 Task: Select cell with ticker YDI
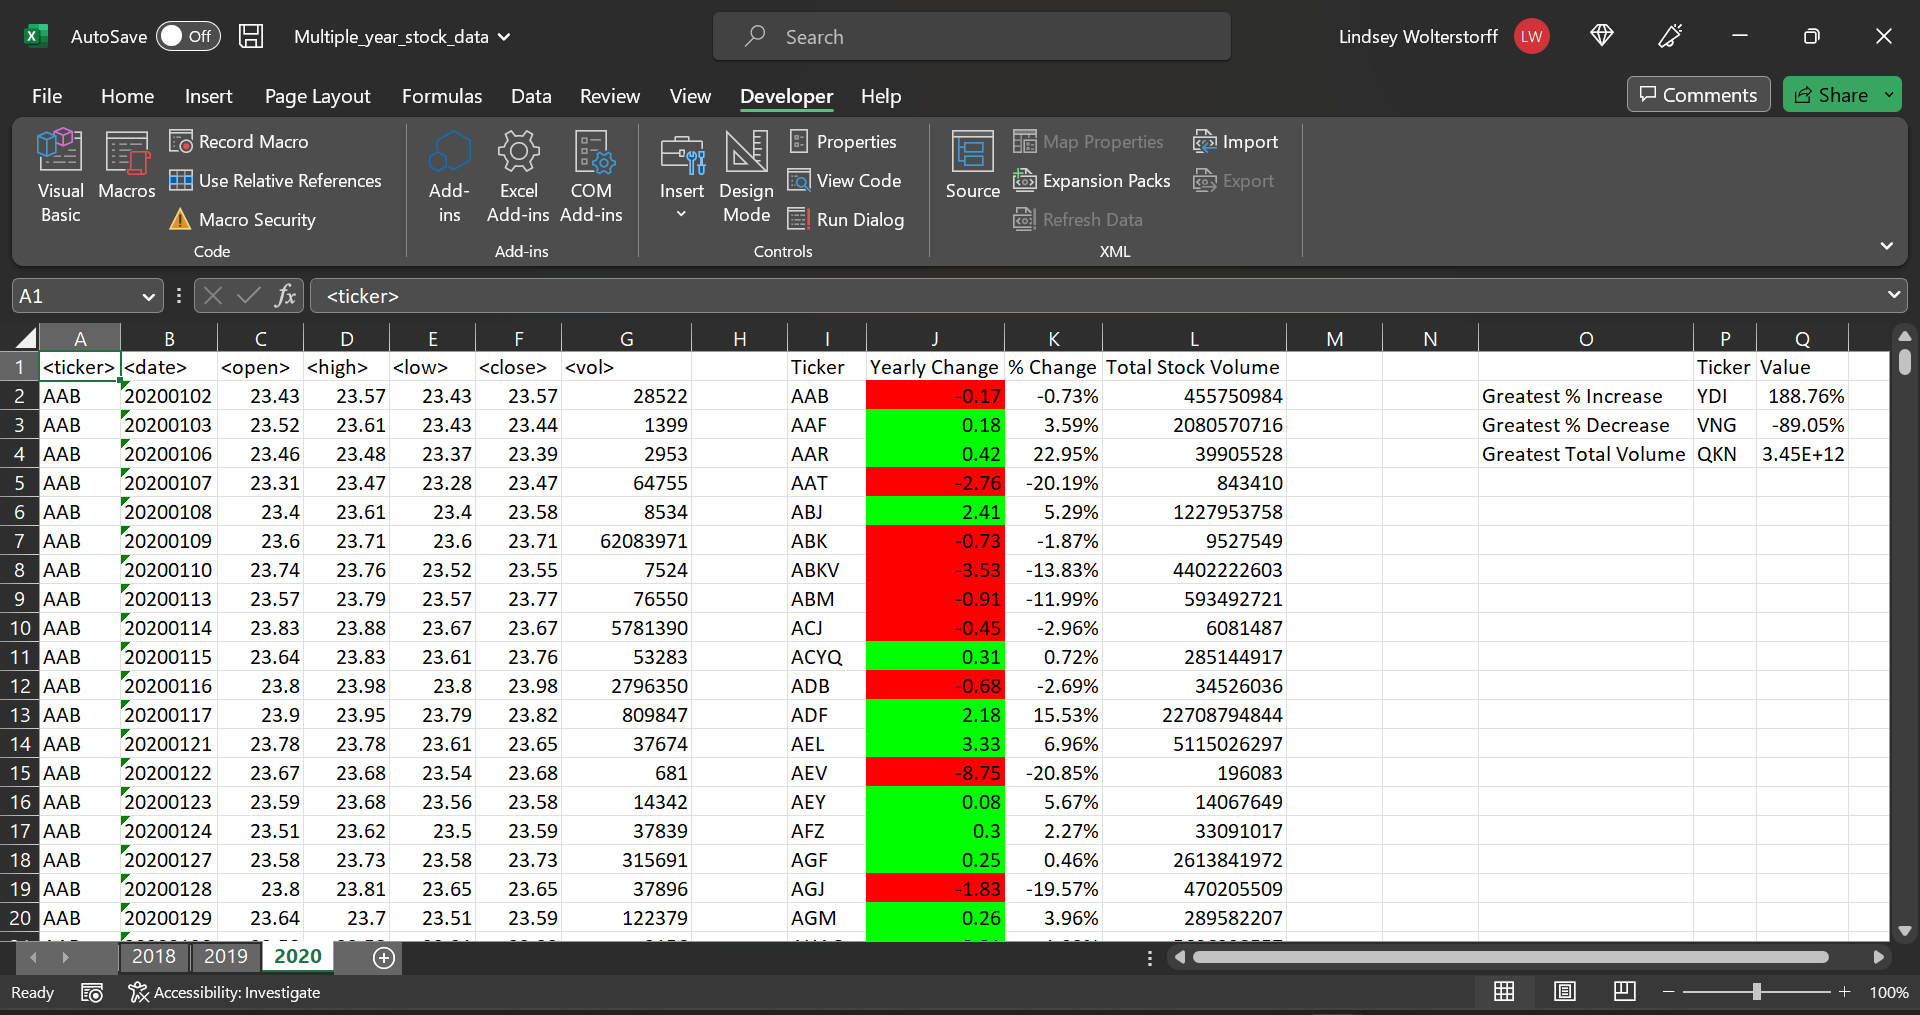coord(1724,396)
